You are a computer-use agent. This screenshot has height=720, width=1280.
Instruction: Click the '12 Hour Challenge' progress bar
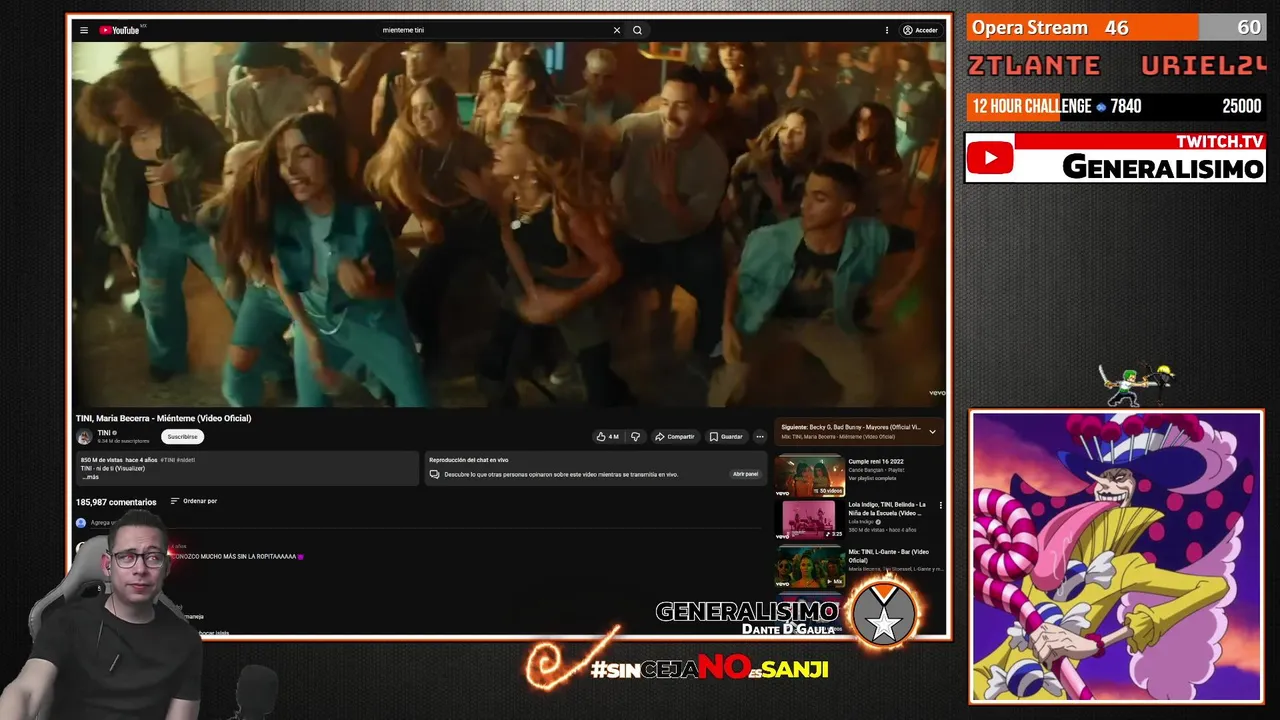(x=1115, y=106)
